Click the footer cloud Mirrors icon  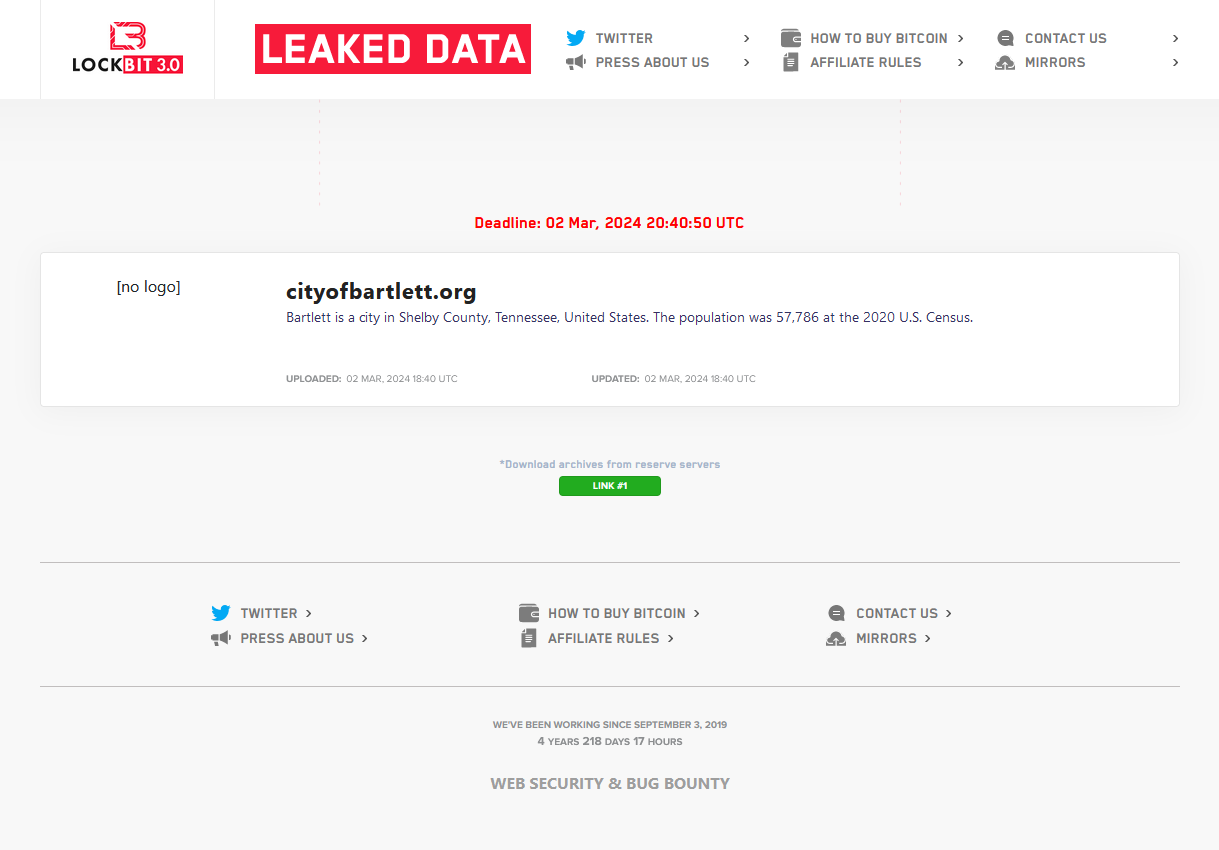point(836,638)
